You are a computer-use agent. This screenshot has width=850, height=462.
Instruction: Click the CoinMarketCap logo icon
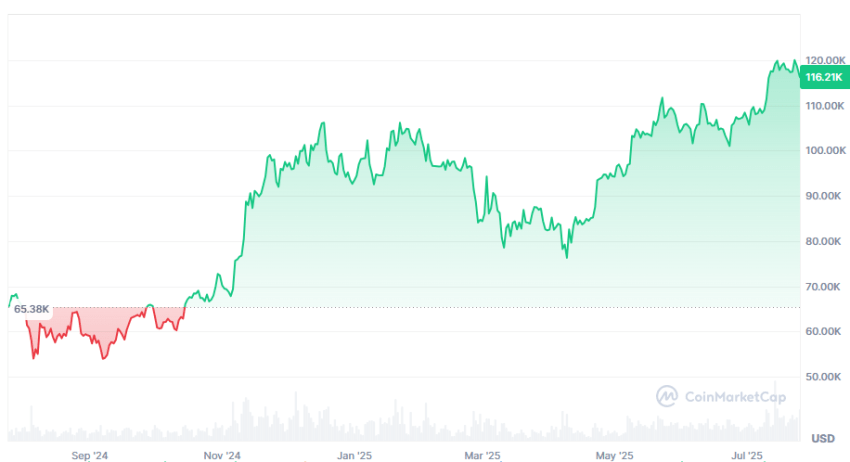click(667, 396)
